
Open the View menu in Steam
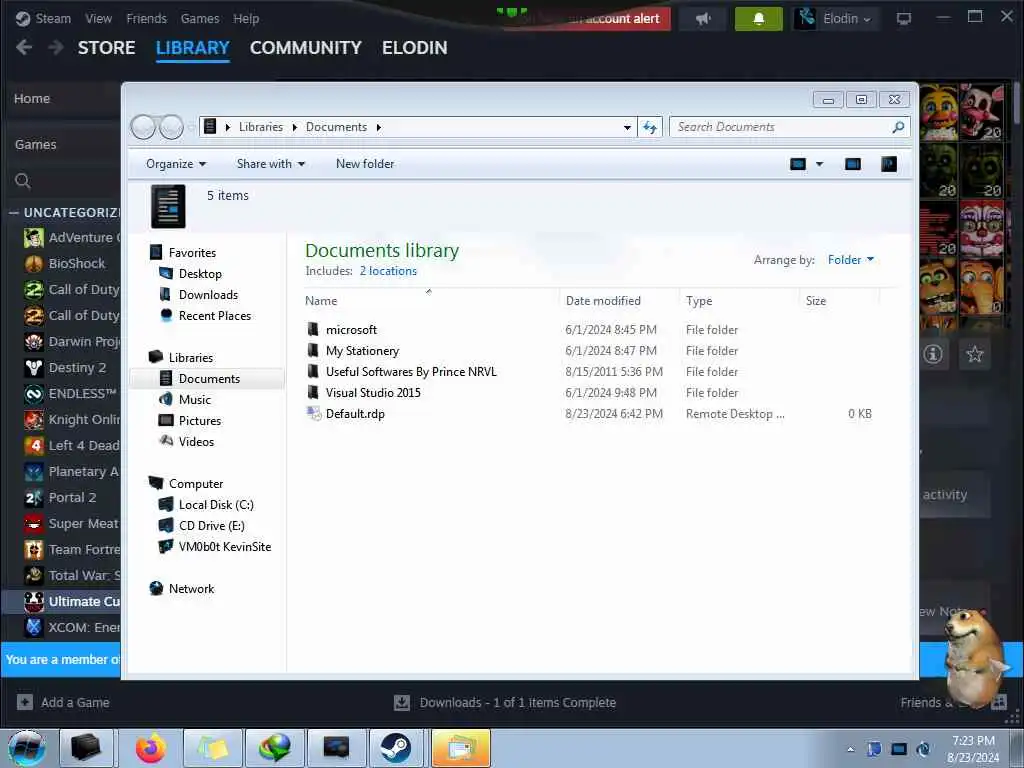[x=99, y=18]
